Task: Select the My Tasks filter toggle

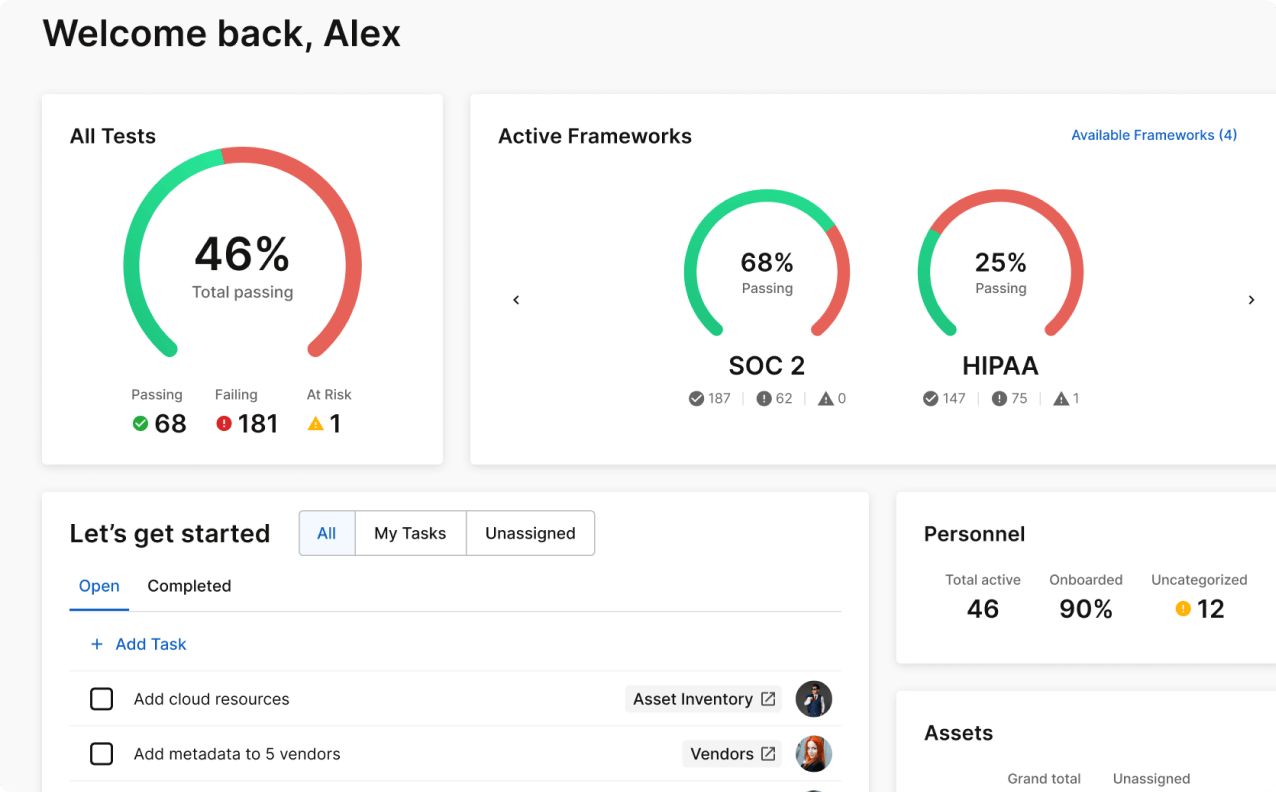Action: 410,533
